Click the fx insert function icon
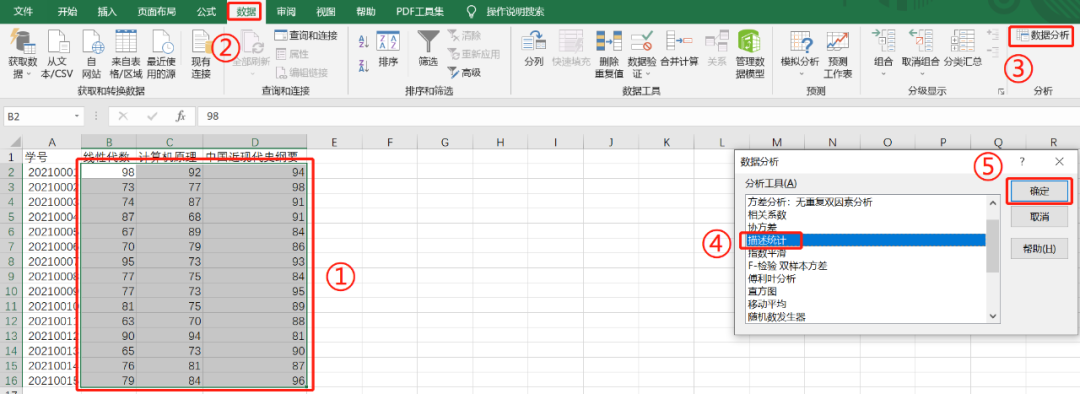1080x394 pixels. [x=180, y=116]
